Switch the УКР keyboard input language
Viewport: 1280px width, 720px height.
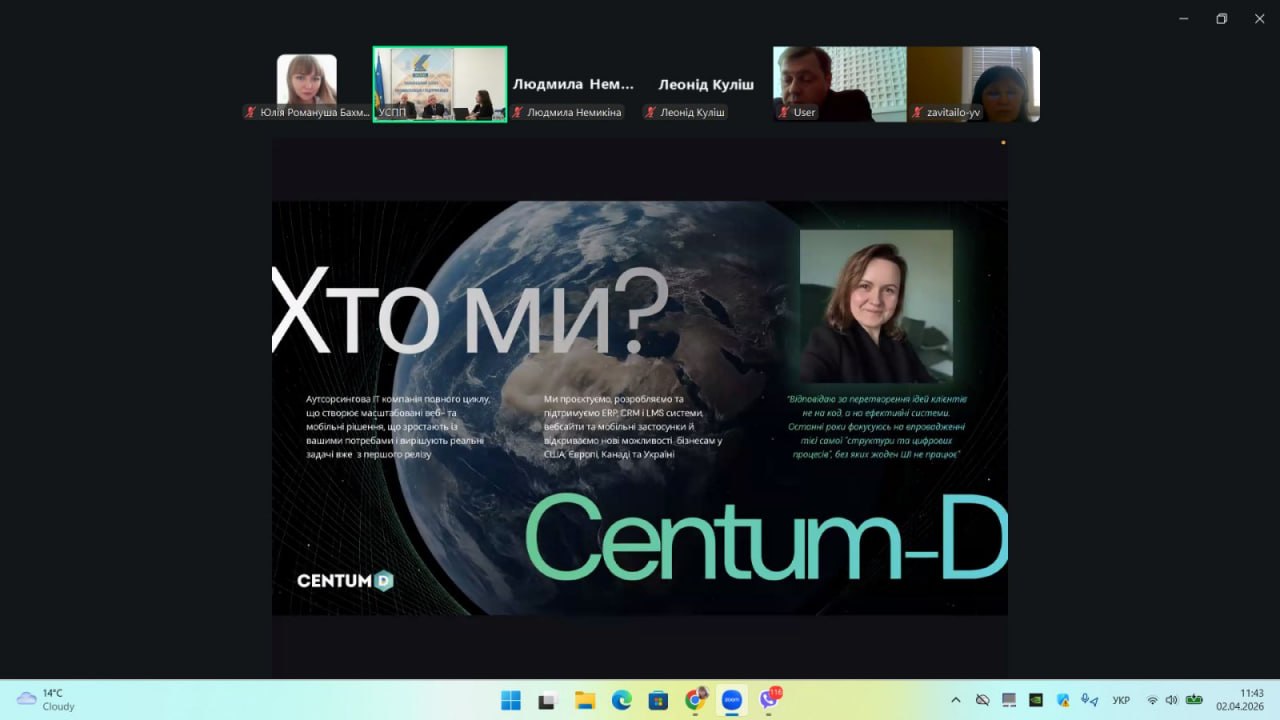click(1121, 700)
